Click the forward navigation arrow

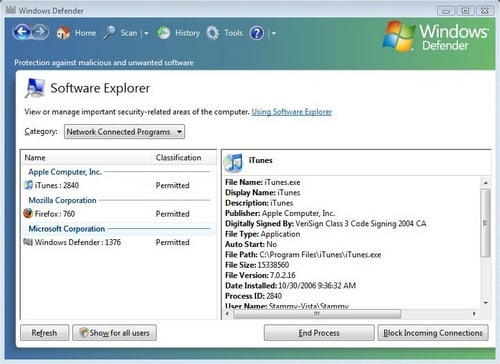(40, 32)
